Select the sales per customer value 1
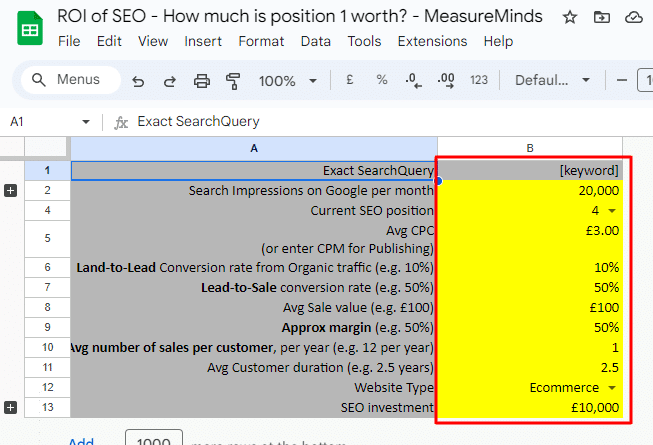Image resolution: width=653 pixels, height=445 pixels. (530, 348)
